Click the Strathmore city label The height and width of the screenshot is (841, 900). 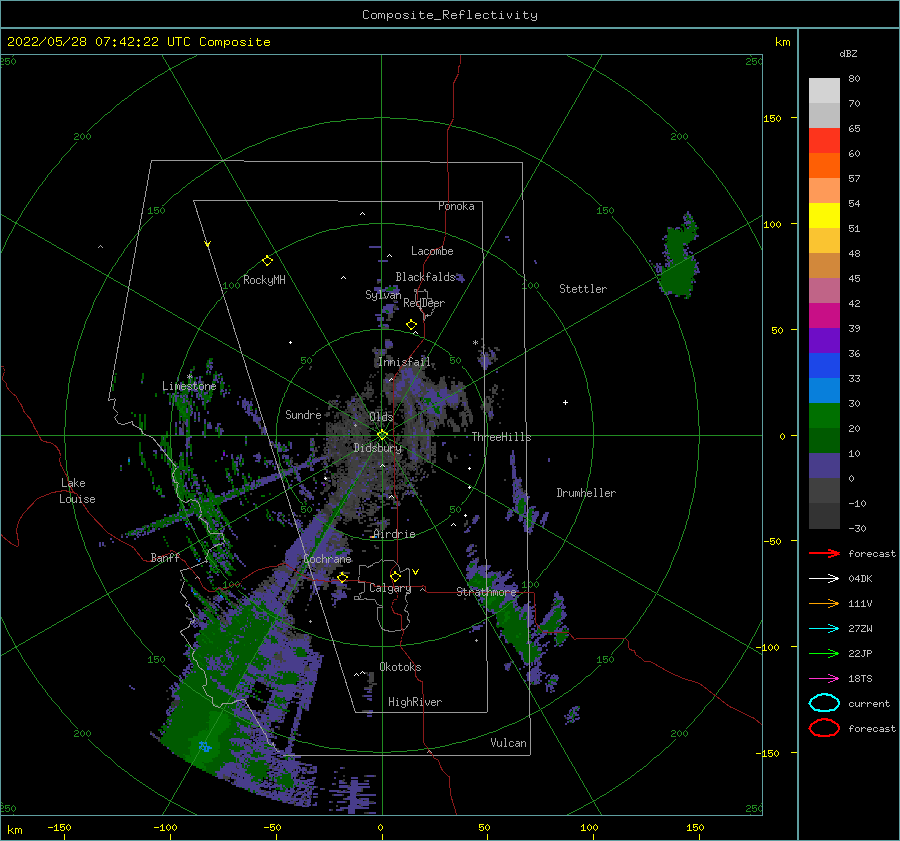tap(487, 592)
